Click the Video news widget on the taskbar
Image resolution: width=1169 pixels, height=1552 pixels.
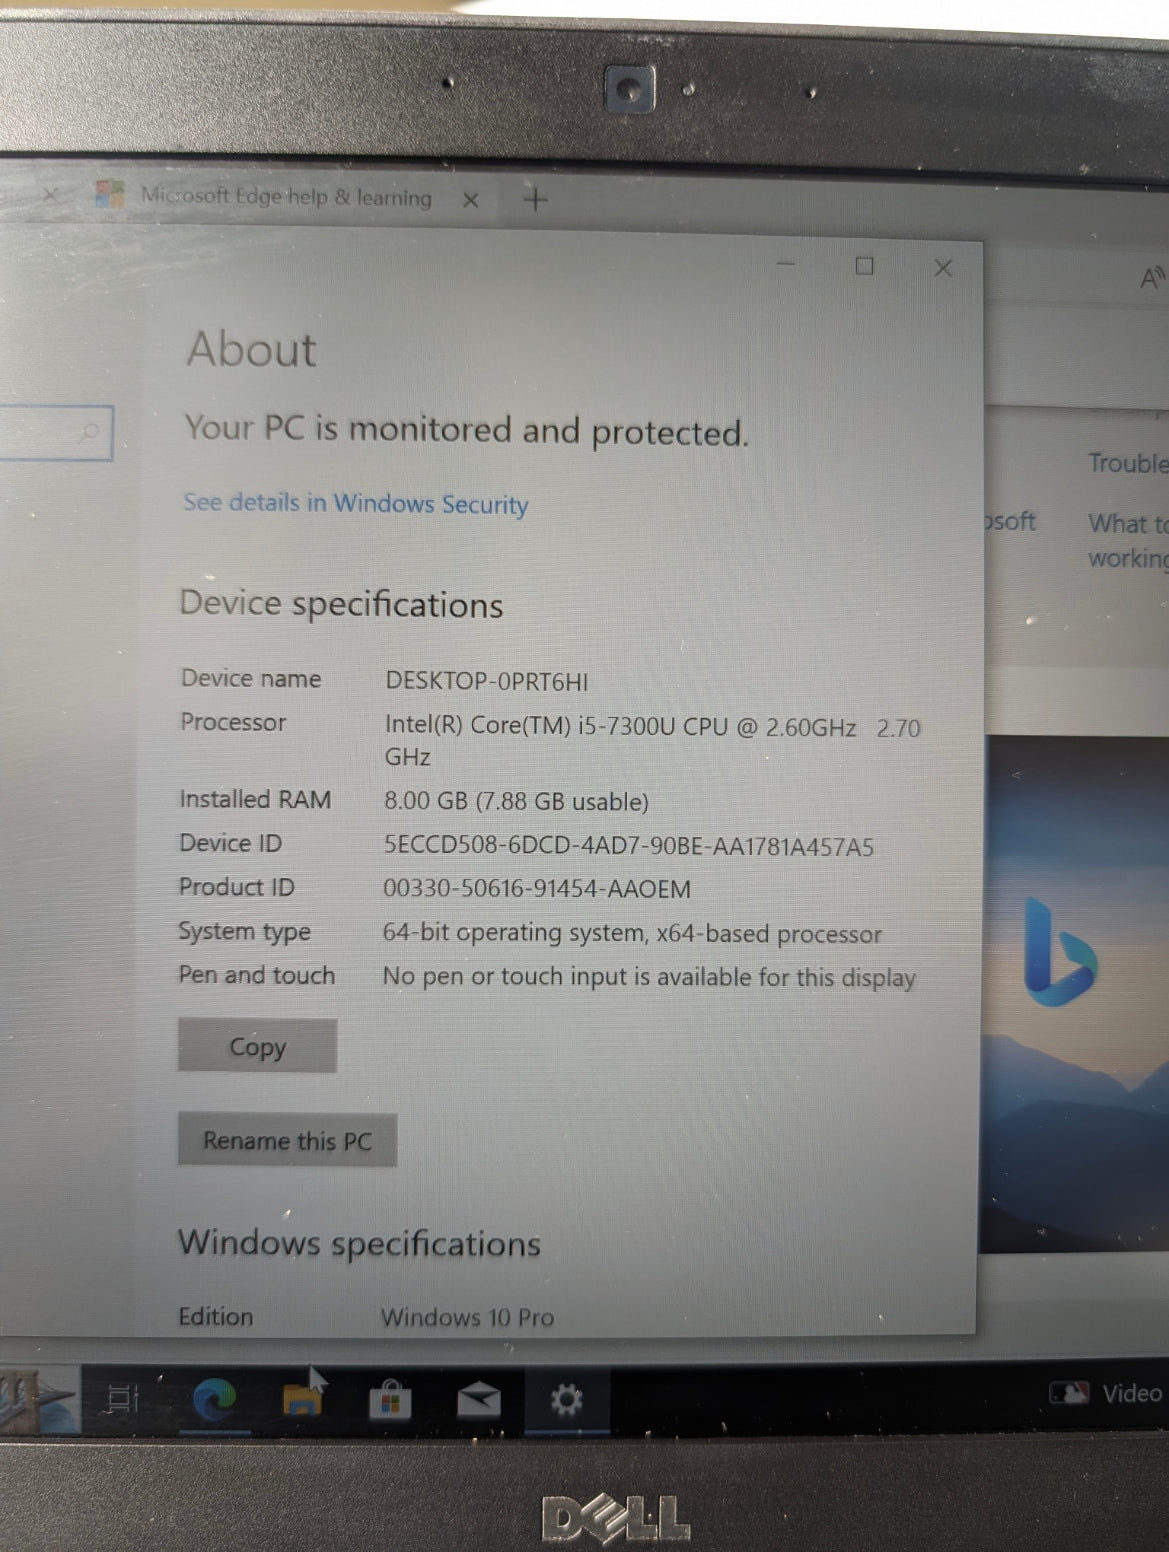pyautogui.click(x=1106, y=1393)
